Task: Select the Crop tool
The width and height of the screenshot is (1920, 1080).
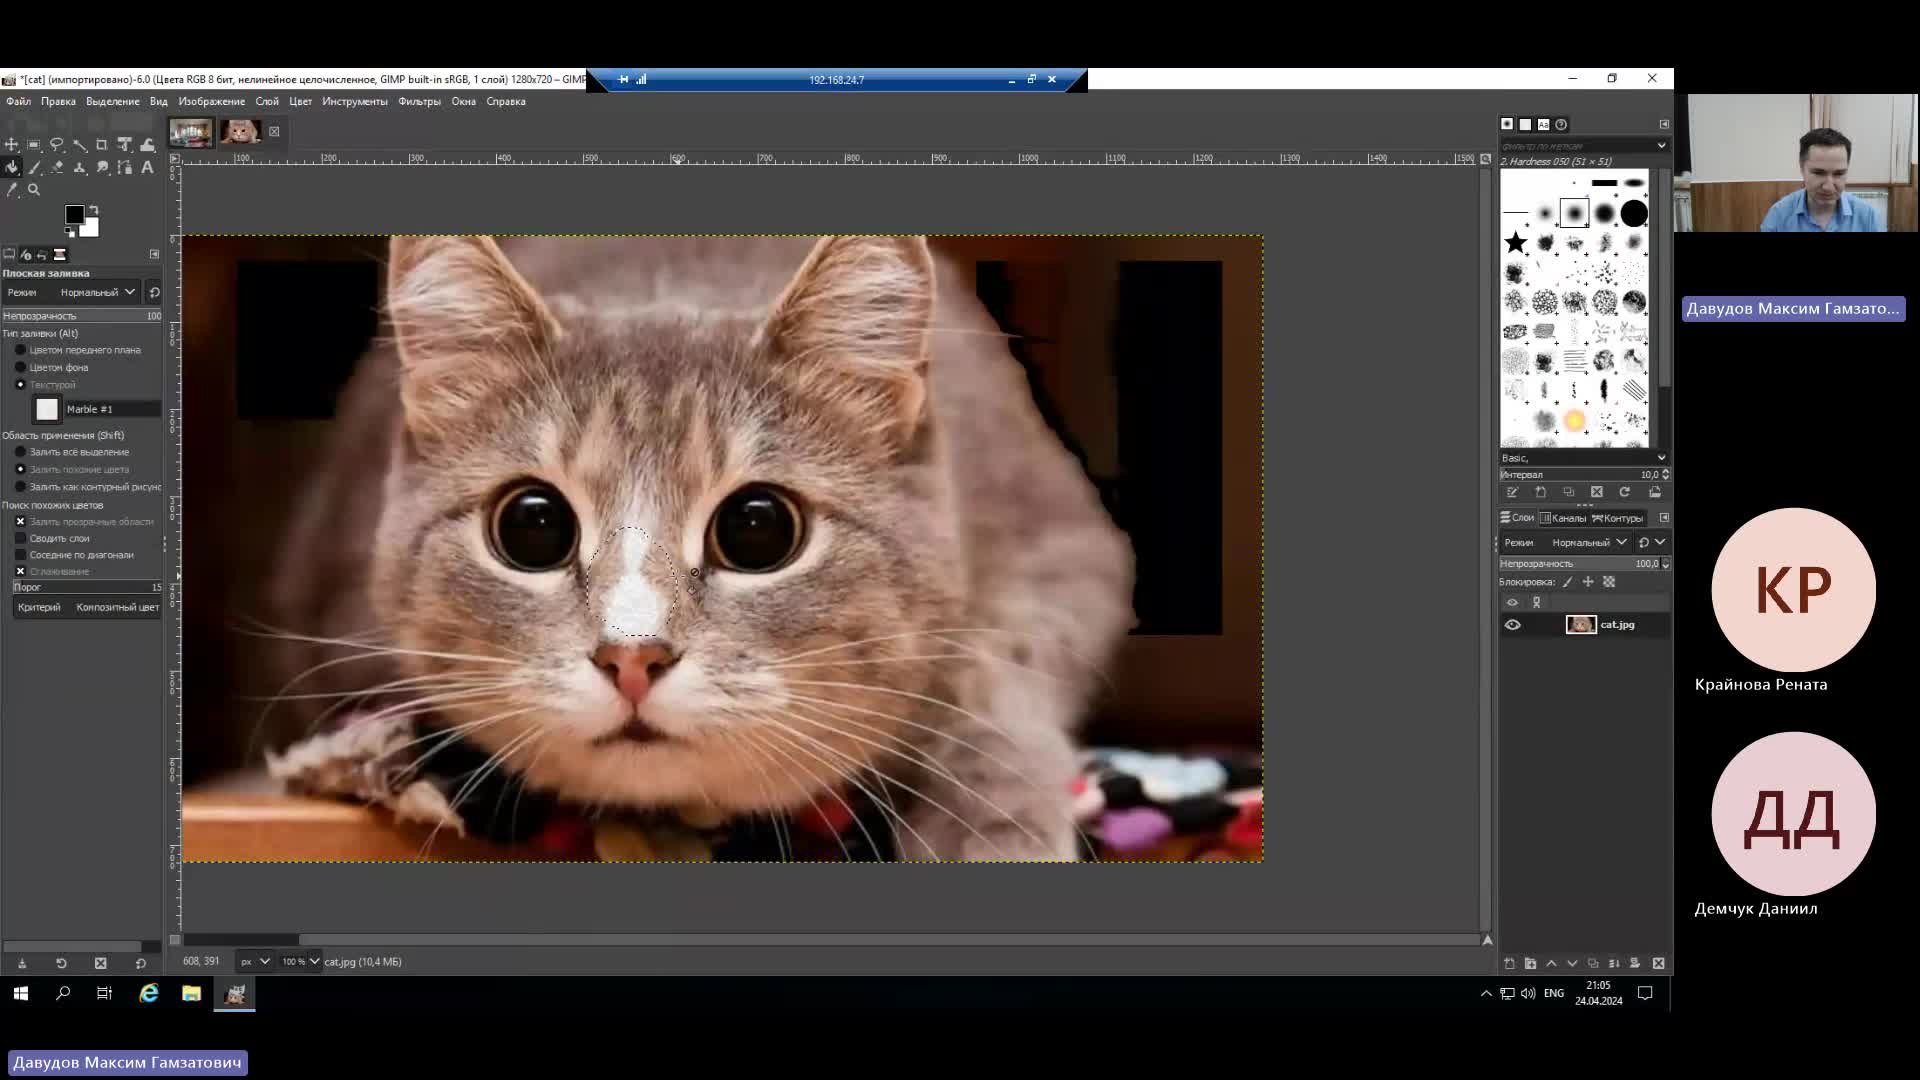Action: [x=102, y=145]
